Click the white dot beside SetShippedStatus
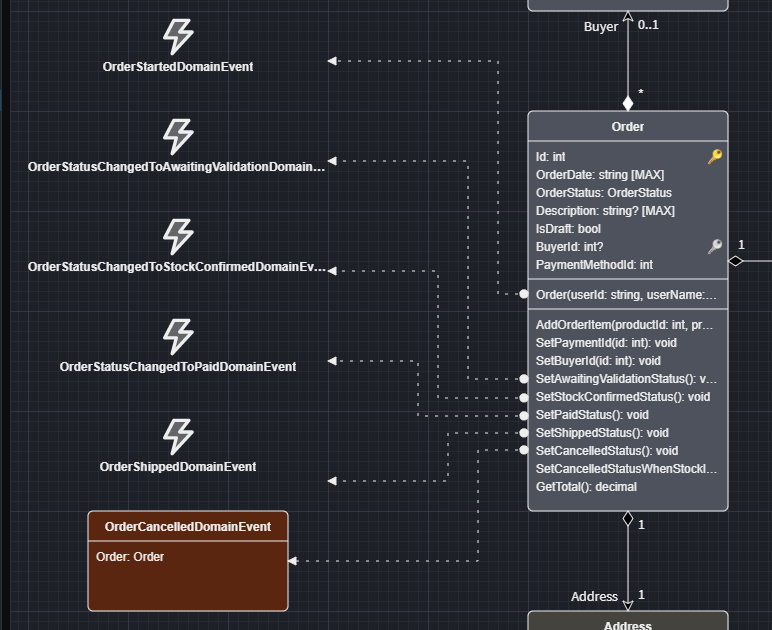 [x=524, y=433]
